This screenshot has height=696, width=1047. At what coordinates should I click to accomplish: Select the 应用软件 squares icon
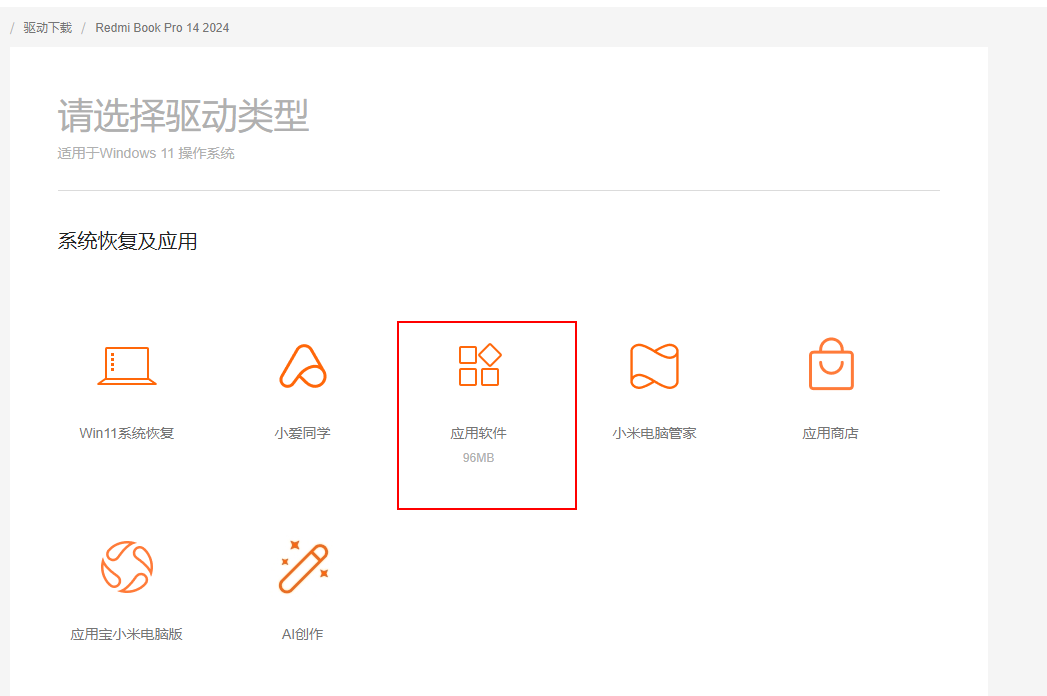479,365
